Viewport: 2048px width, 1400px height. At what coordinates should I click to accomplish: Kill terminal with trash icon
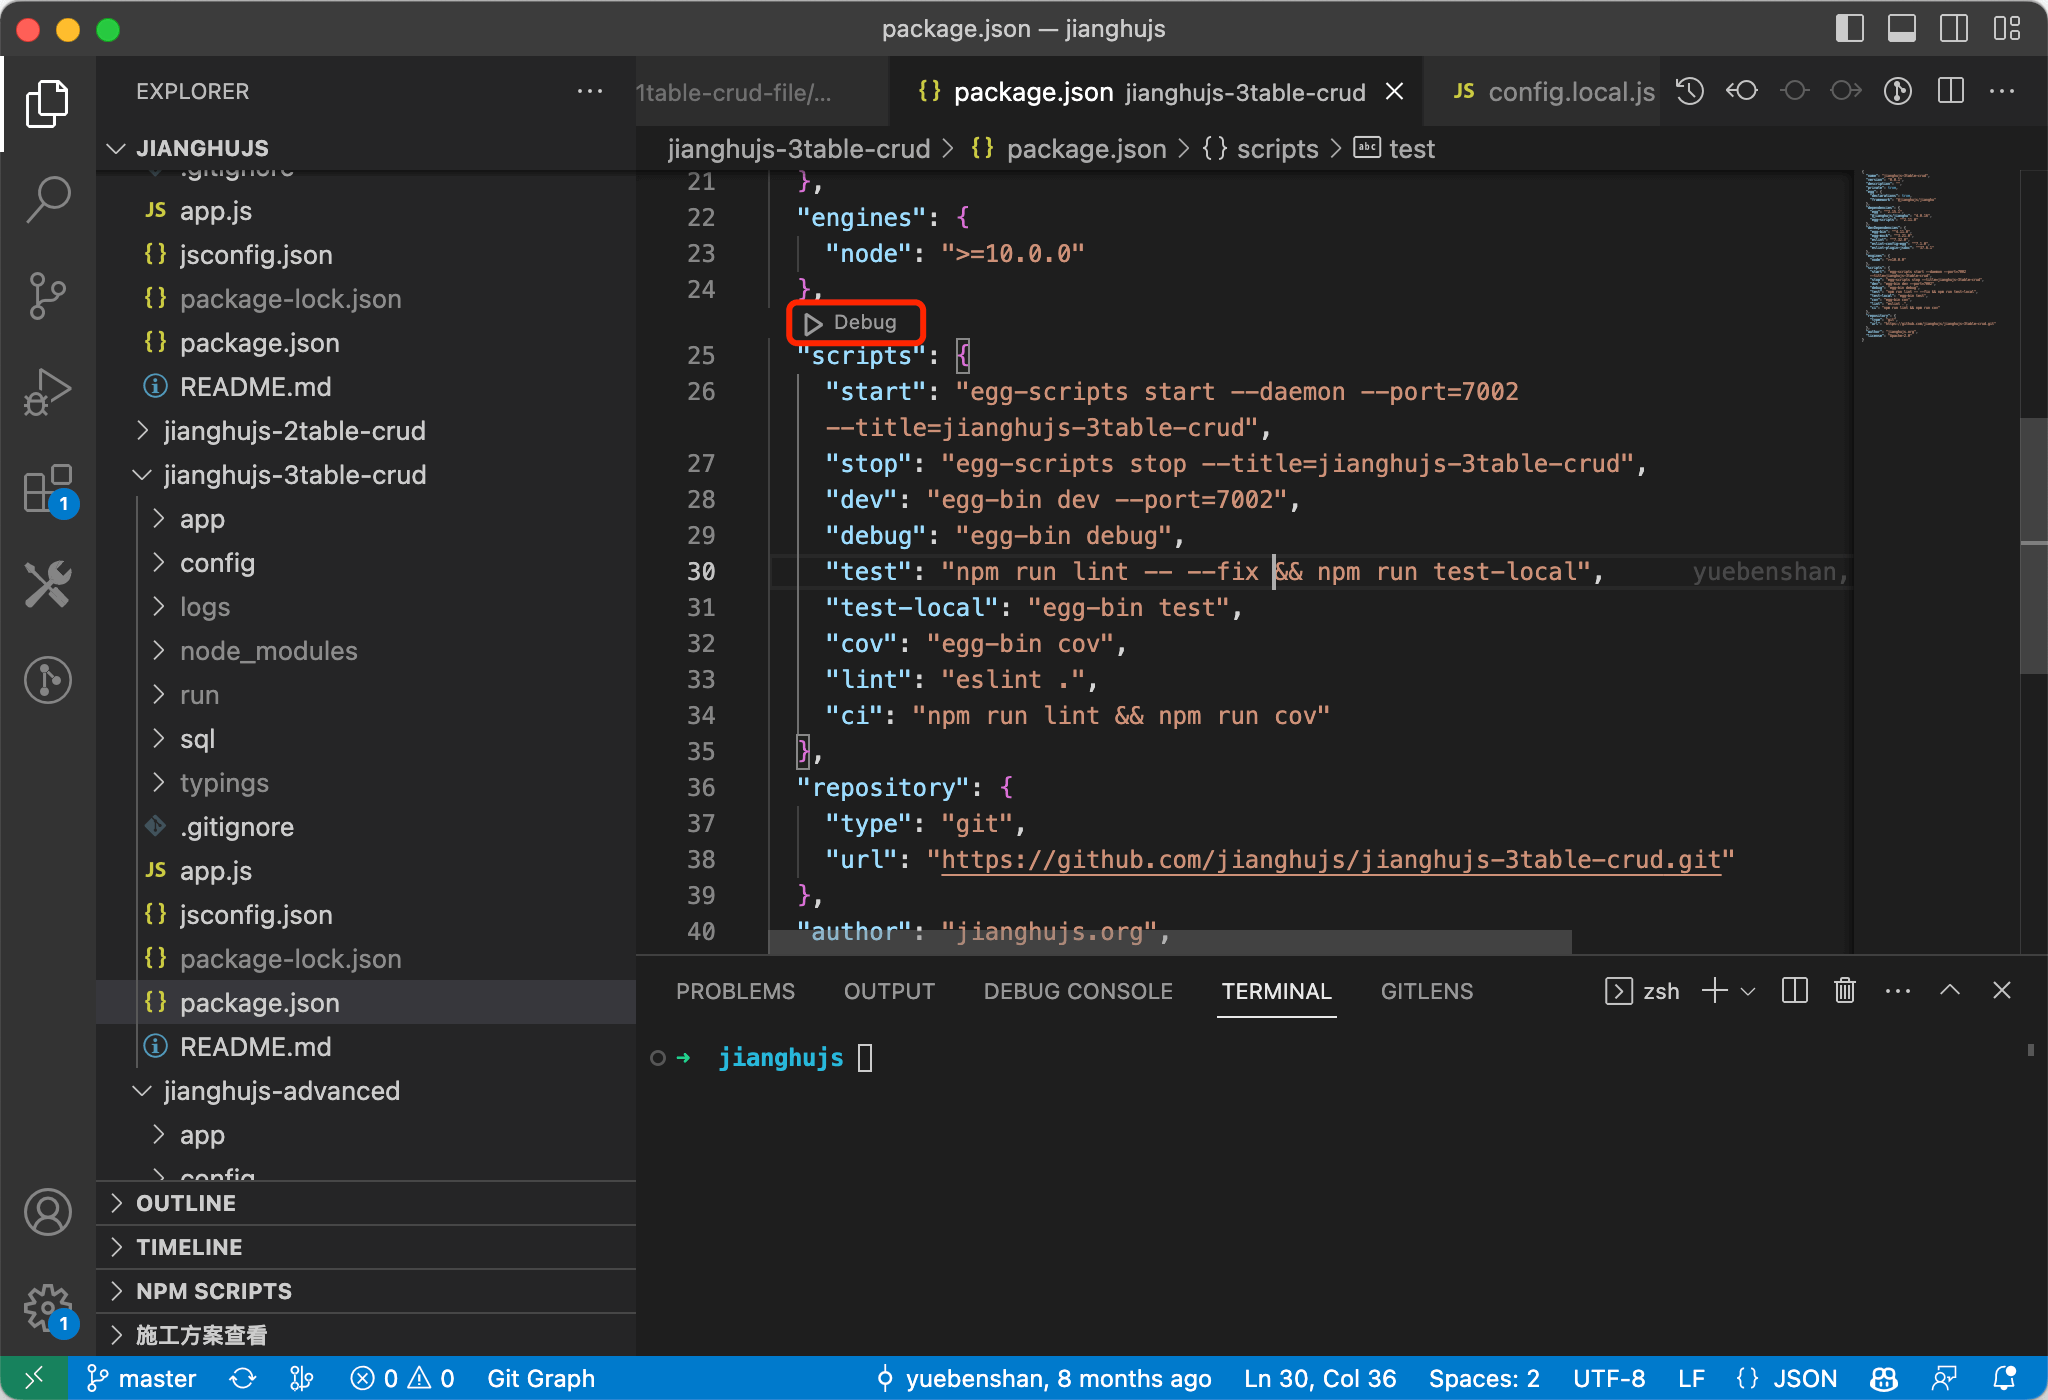[1845, 991]
